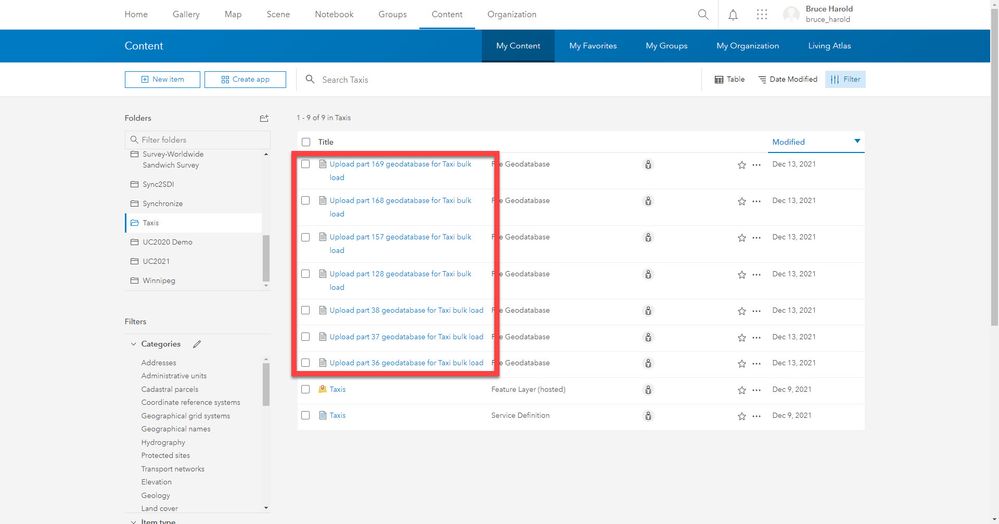Click sharing lock icon for Taxis Service Definition

648,416
